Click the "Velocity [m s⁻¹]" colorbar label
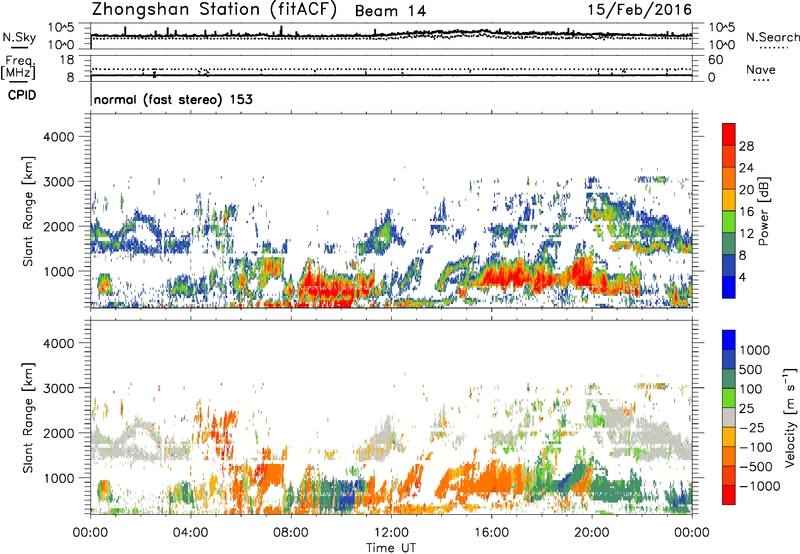 click(790, 417)
